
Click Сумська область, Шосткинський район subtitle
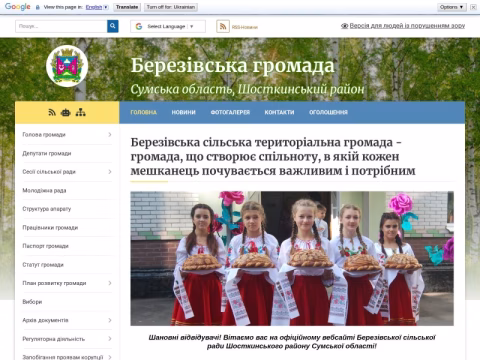pyautogui.click(x=247, y=89)
